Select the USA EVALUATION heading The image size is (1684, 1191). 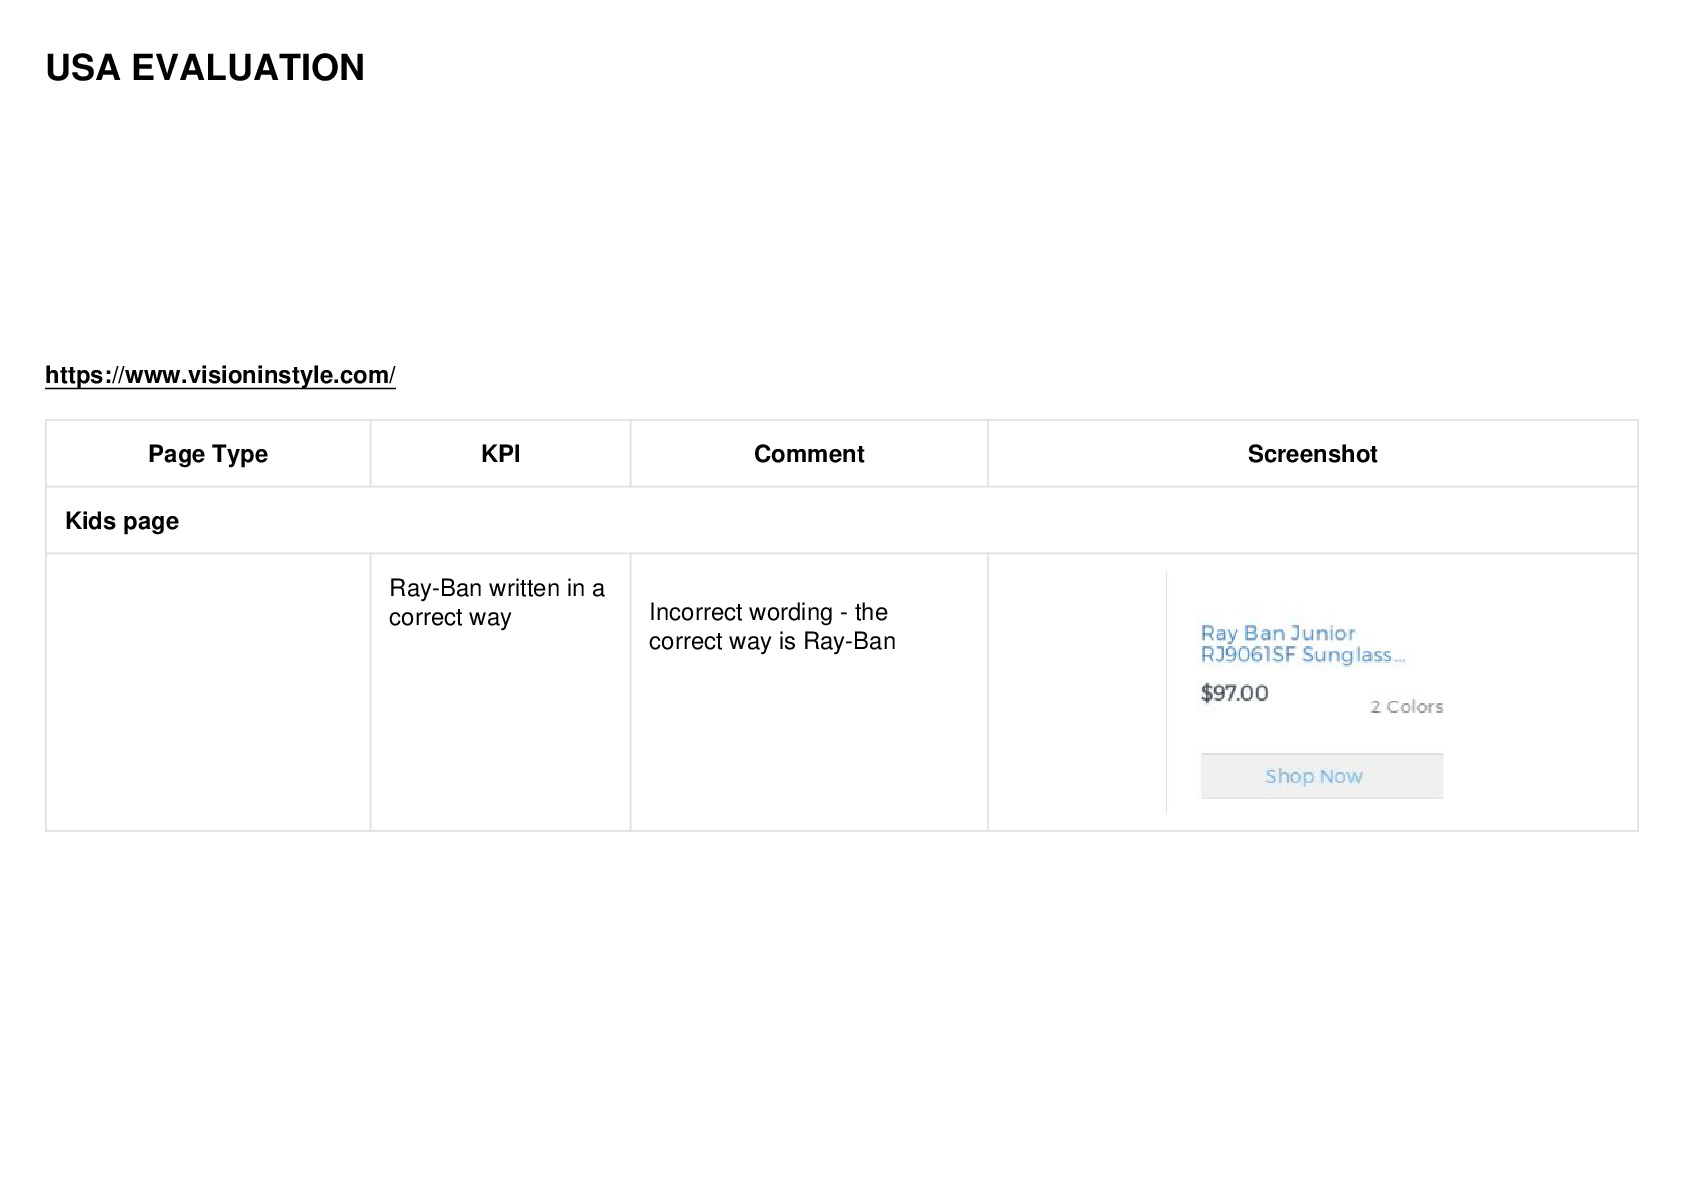(x=205, y=68)
